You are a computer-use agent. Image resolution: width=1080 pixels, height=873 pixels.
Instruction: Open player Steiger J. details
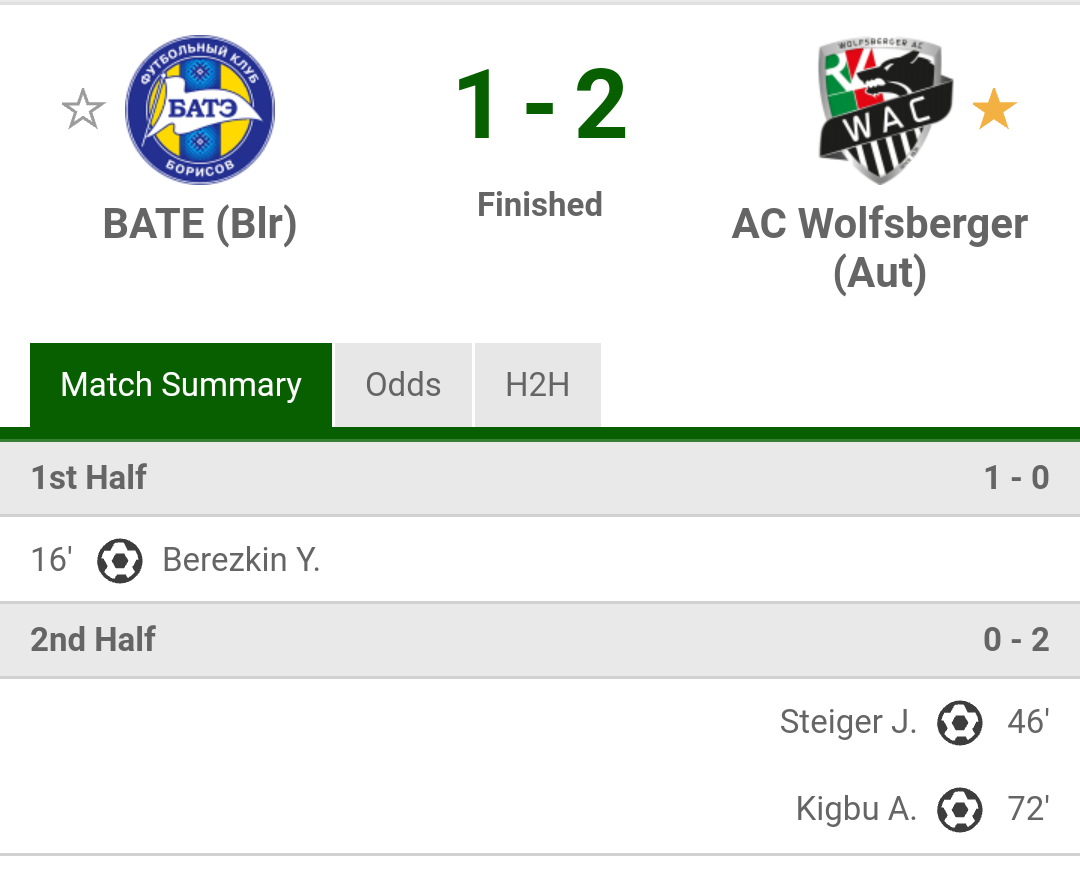point(849,722)
